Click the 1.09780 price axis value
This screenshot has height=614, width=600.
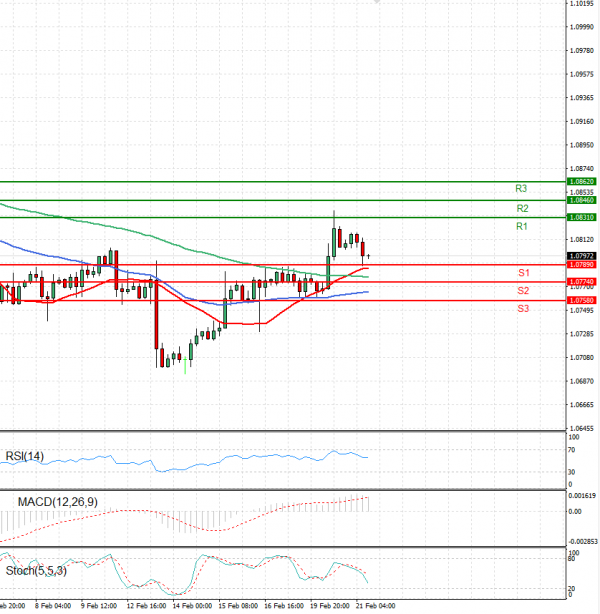(582, 51)
